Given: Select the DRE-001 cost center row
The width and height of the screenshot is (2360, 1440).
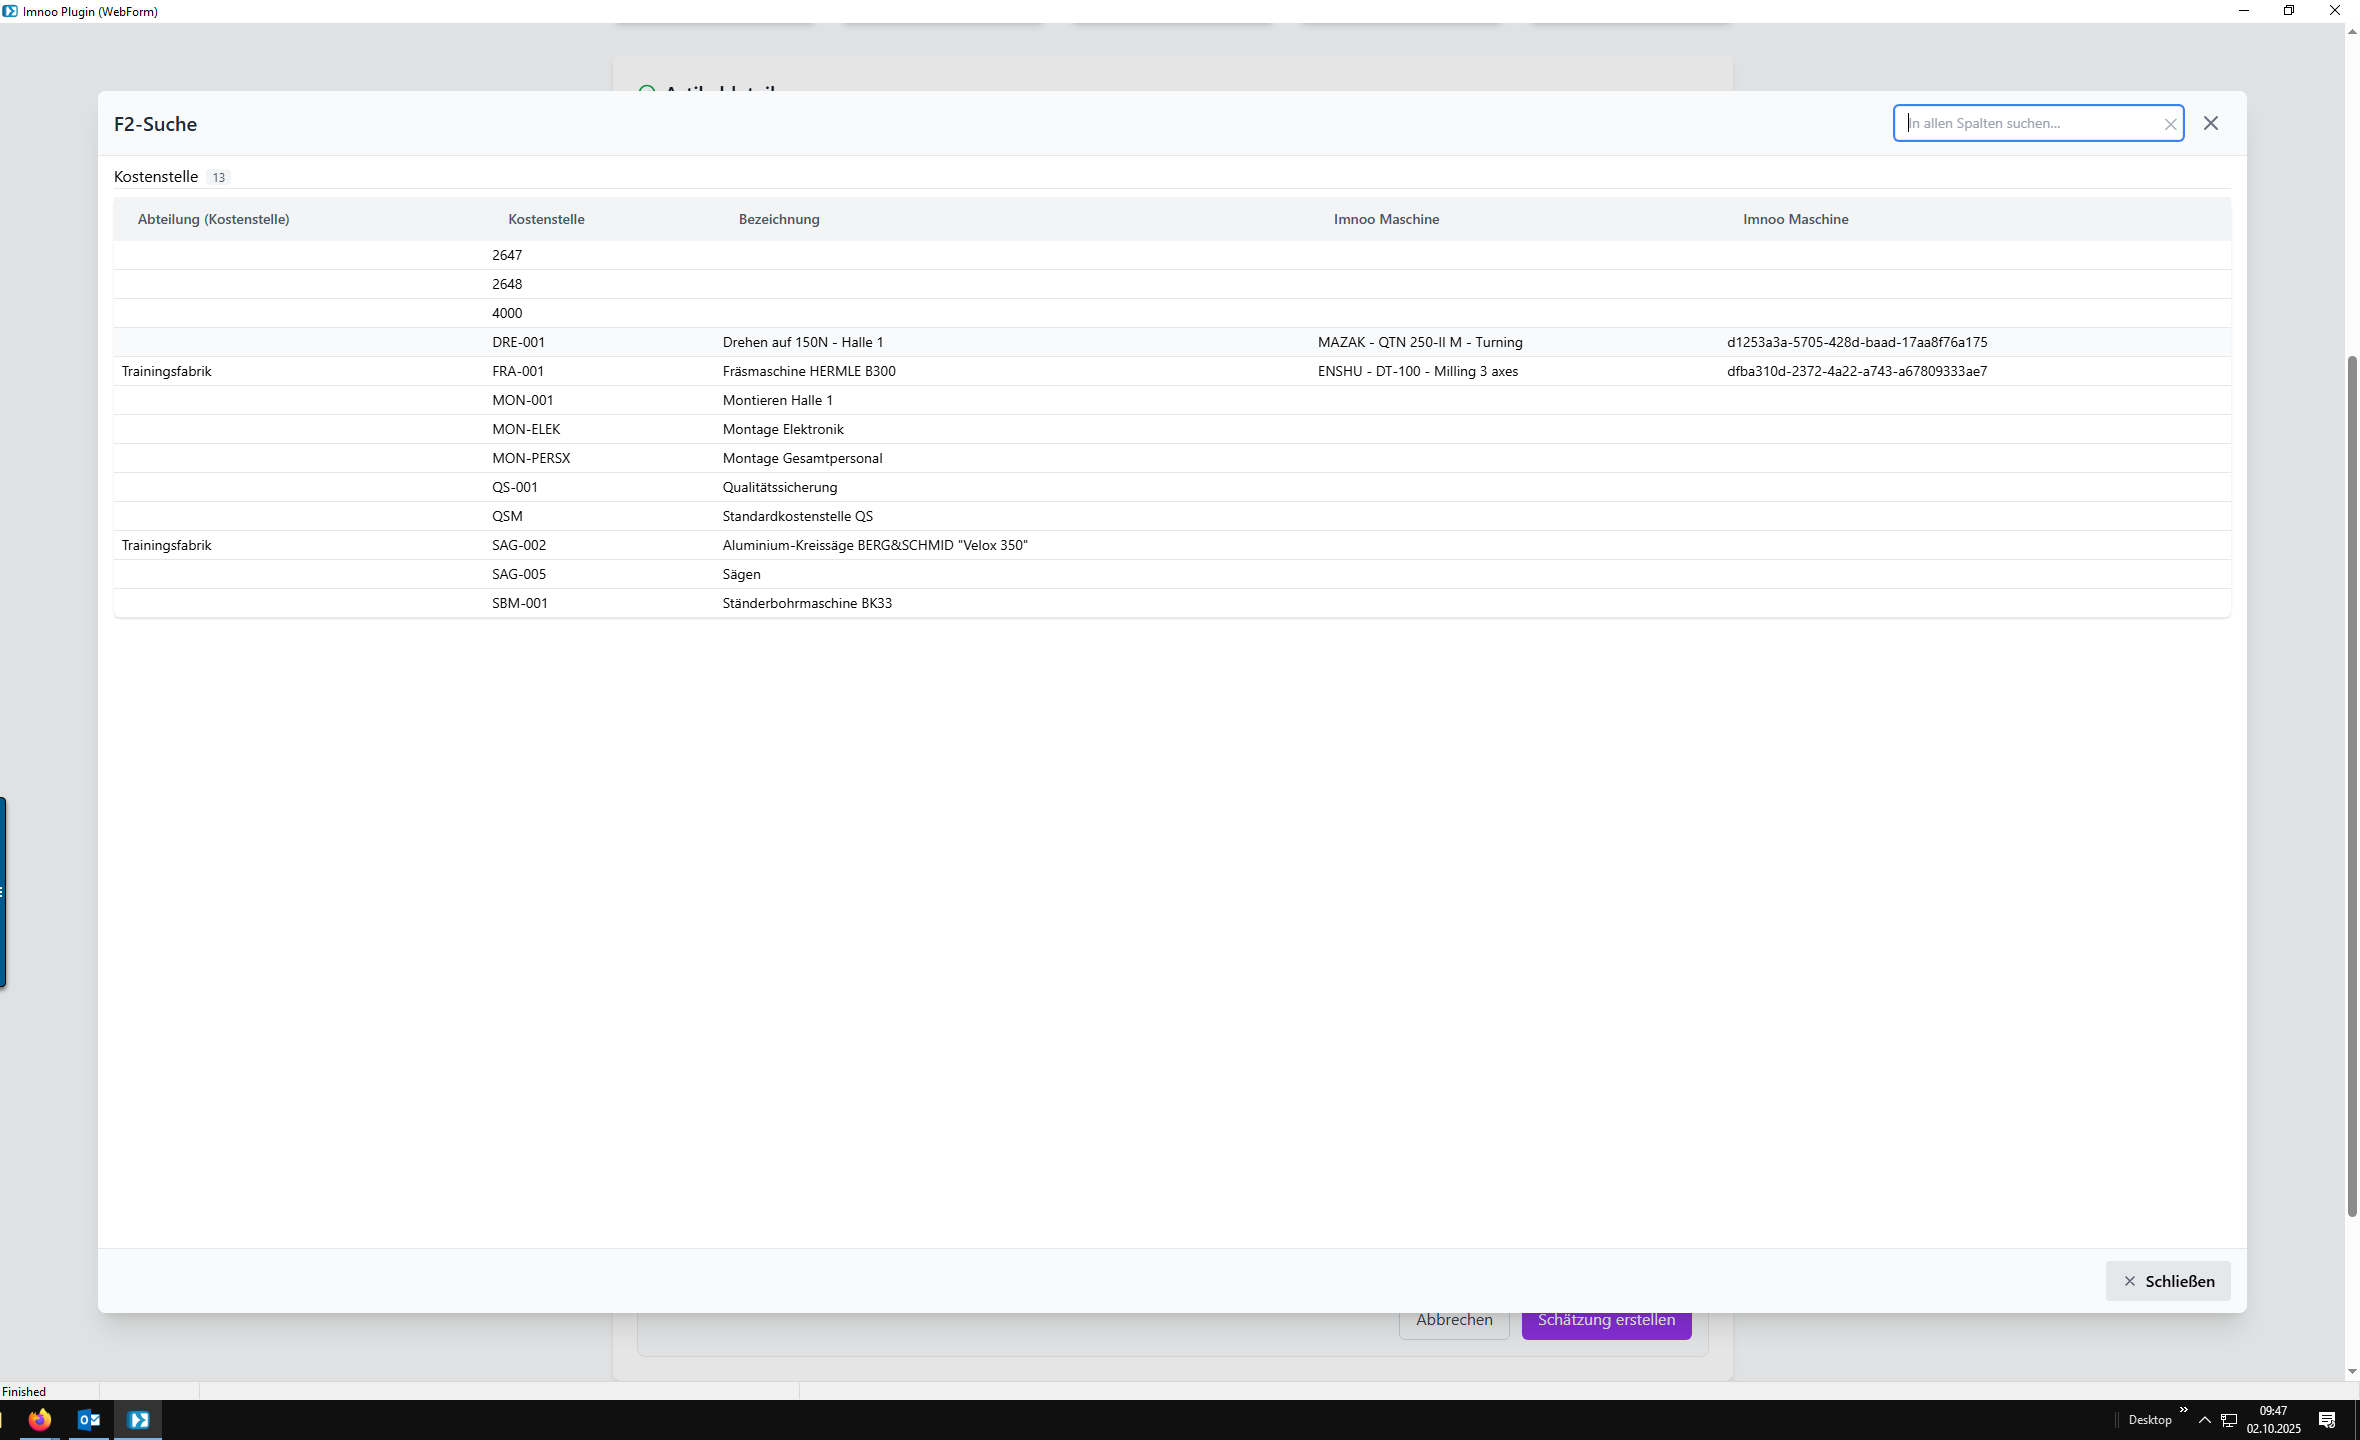Looking at the screenshot, I should 518,342.
